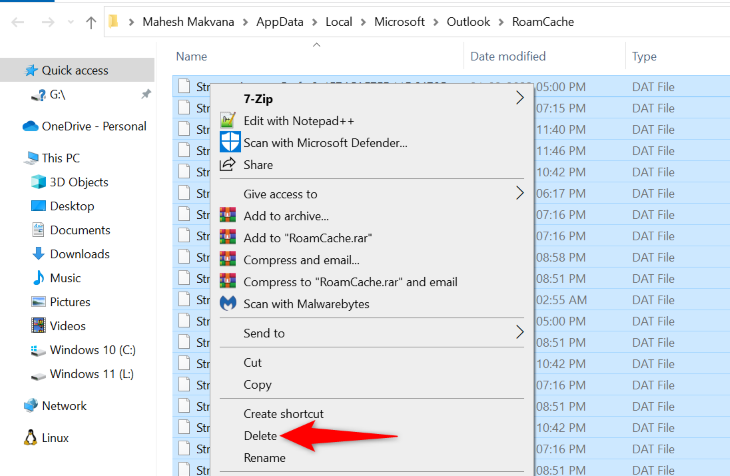Screen dimensions: 730x476
Task: Choose Share from context menu
Action: point(372,164)
